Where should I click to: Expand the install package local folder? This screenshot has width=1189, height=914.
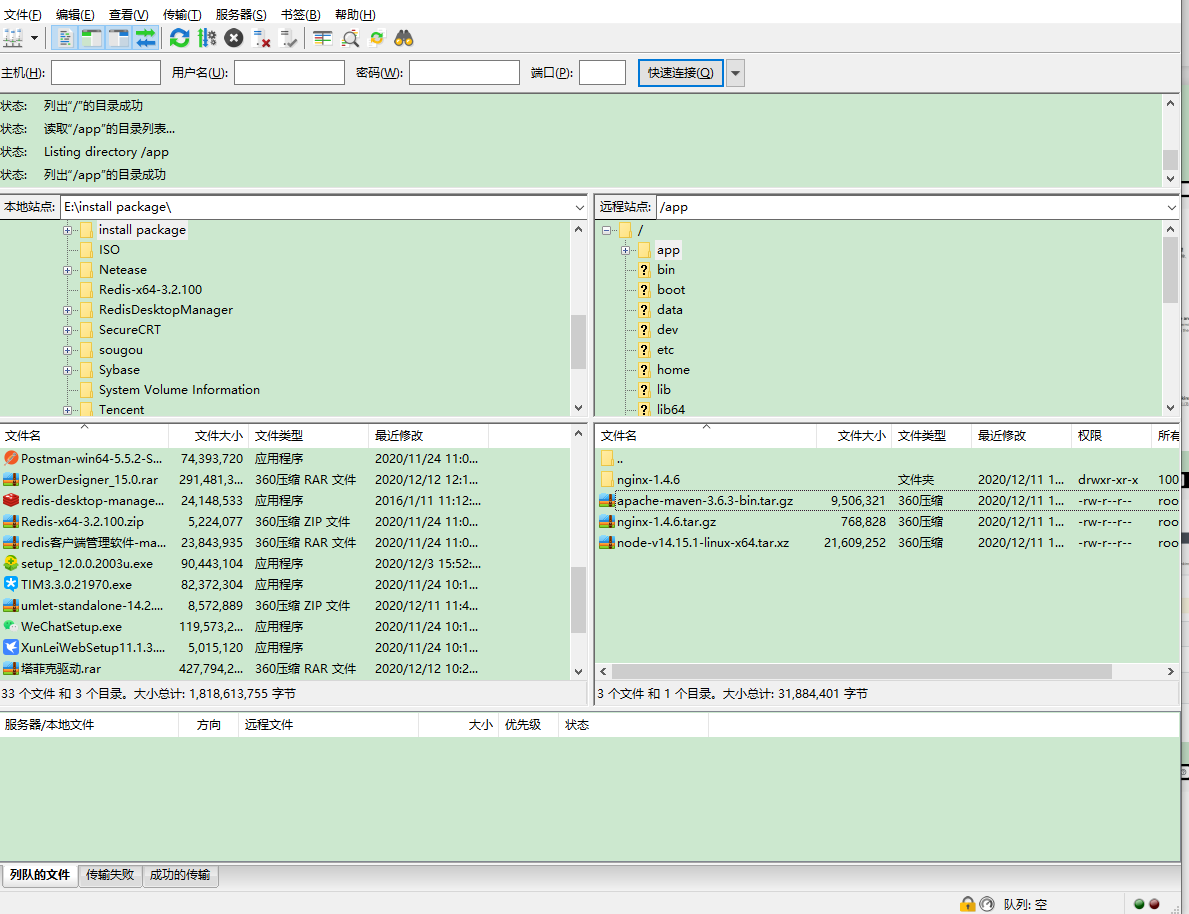67,230
